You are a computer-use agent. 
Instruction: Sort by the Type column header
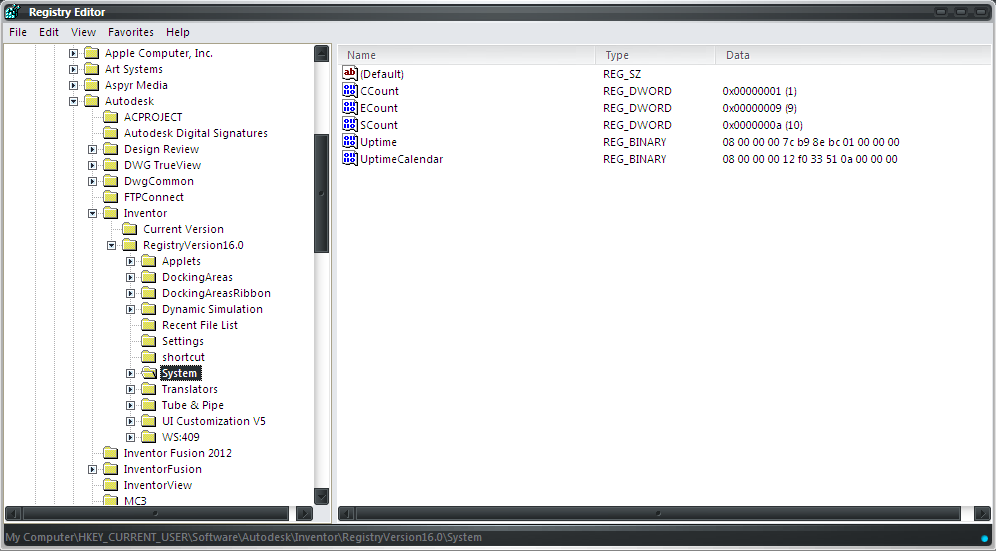pos(656,55)
